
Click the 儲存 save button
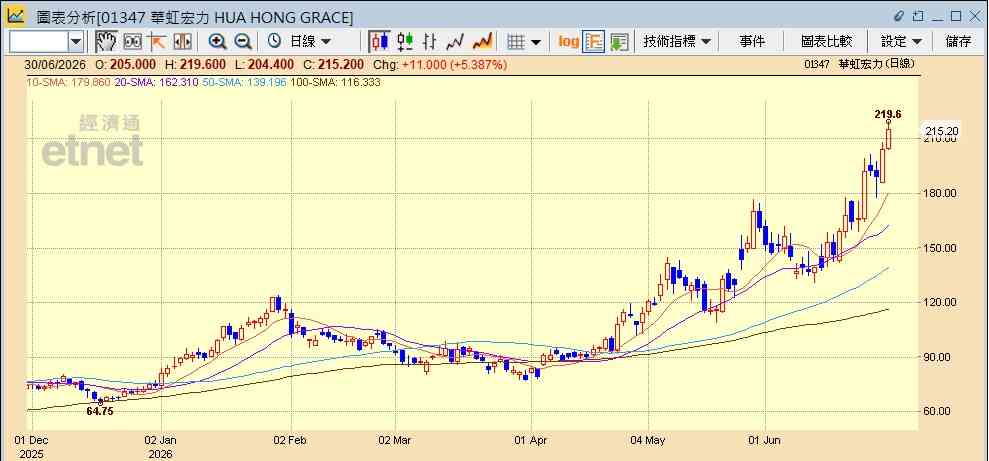(957, 42)
